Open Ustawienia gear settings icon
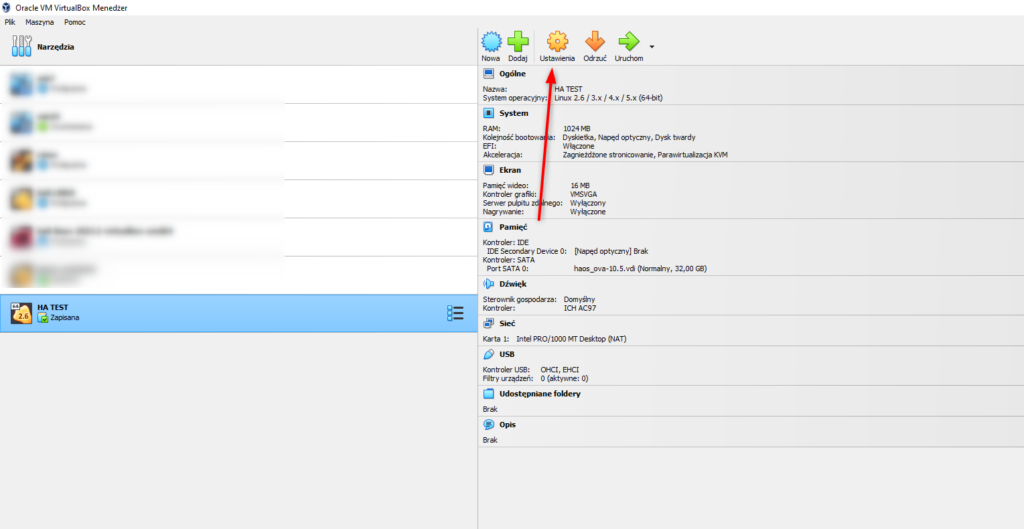Screen dimensions: 1024x529 point(557,42)
